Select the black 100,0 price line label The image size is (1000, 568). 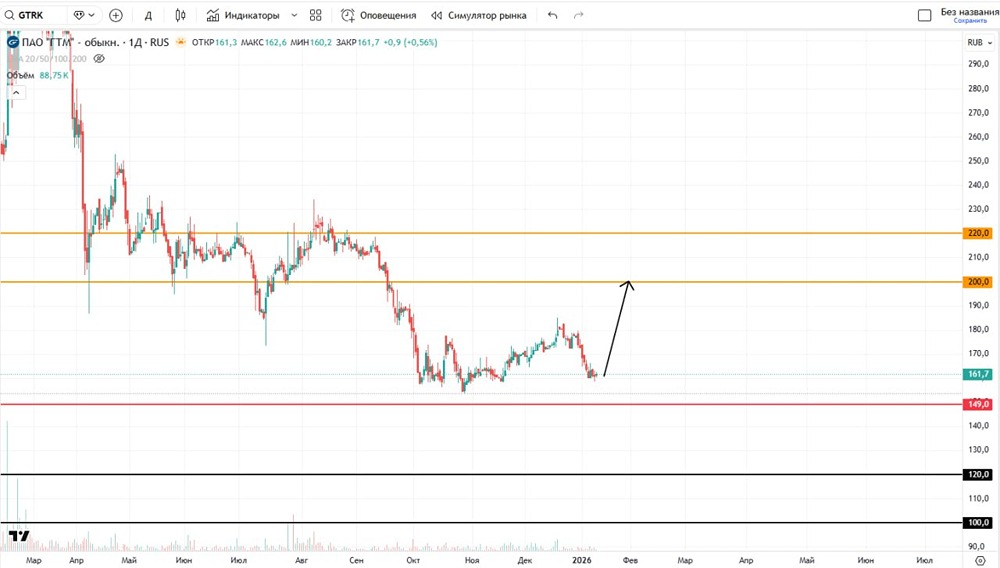[x=978, y=523]
